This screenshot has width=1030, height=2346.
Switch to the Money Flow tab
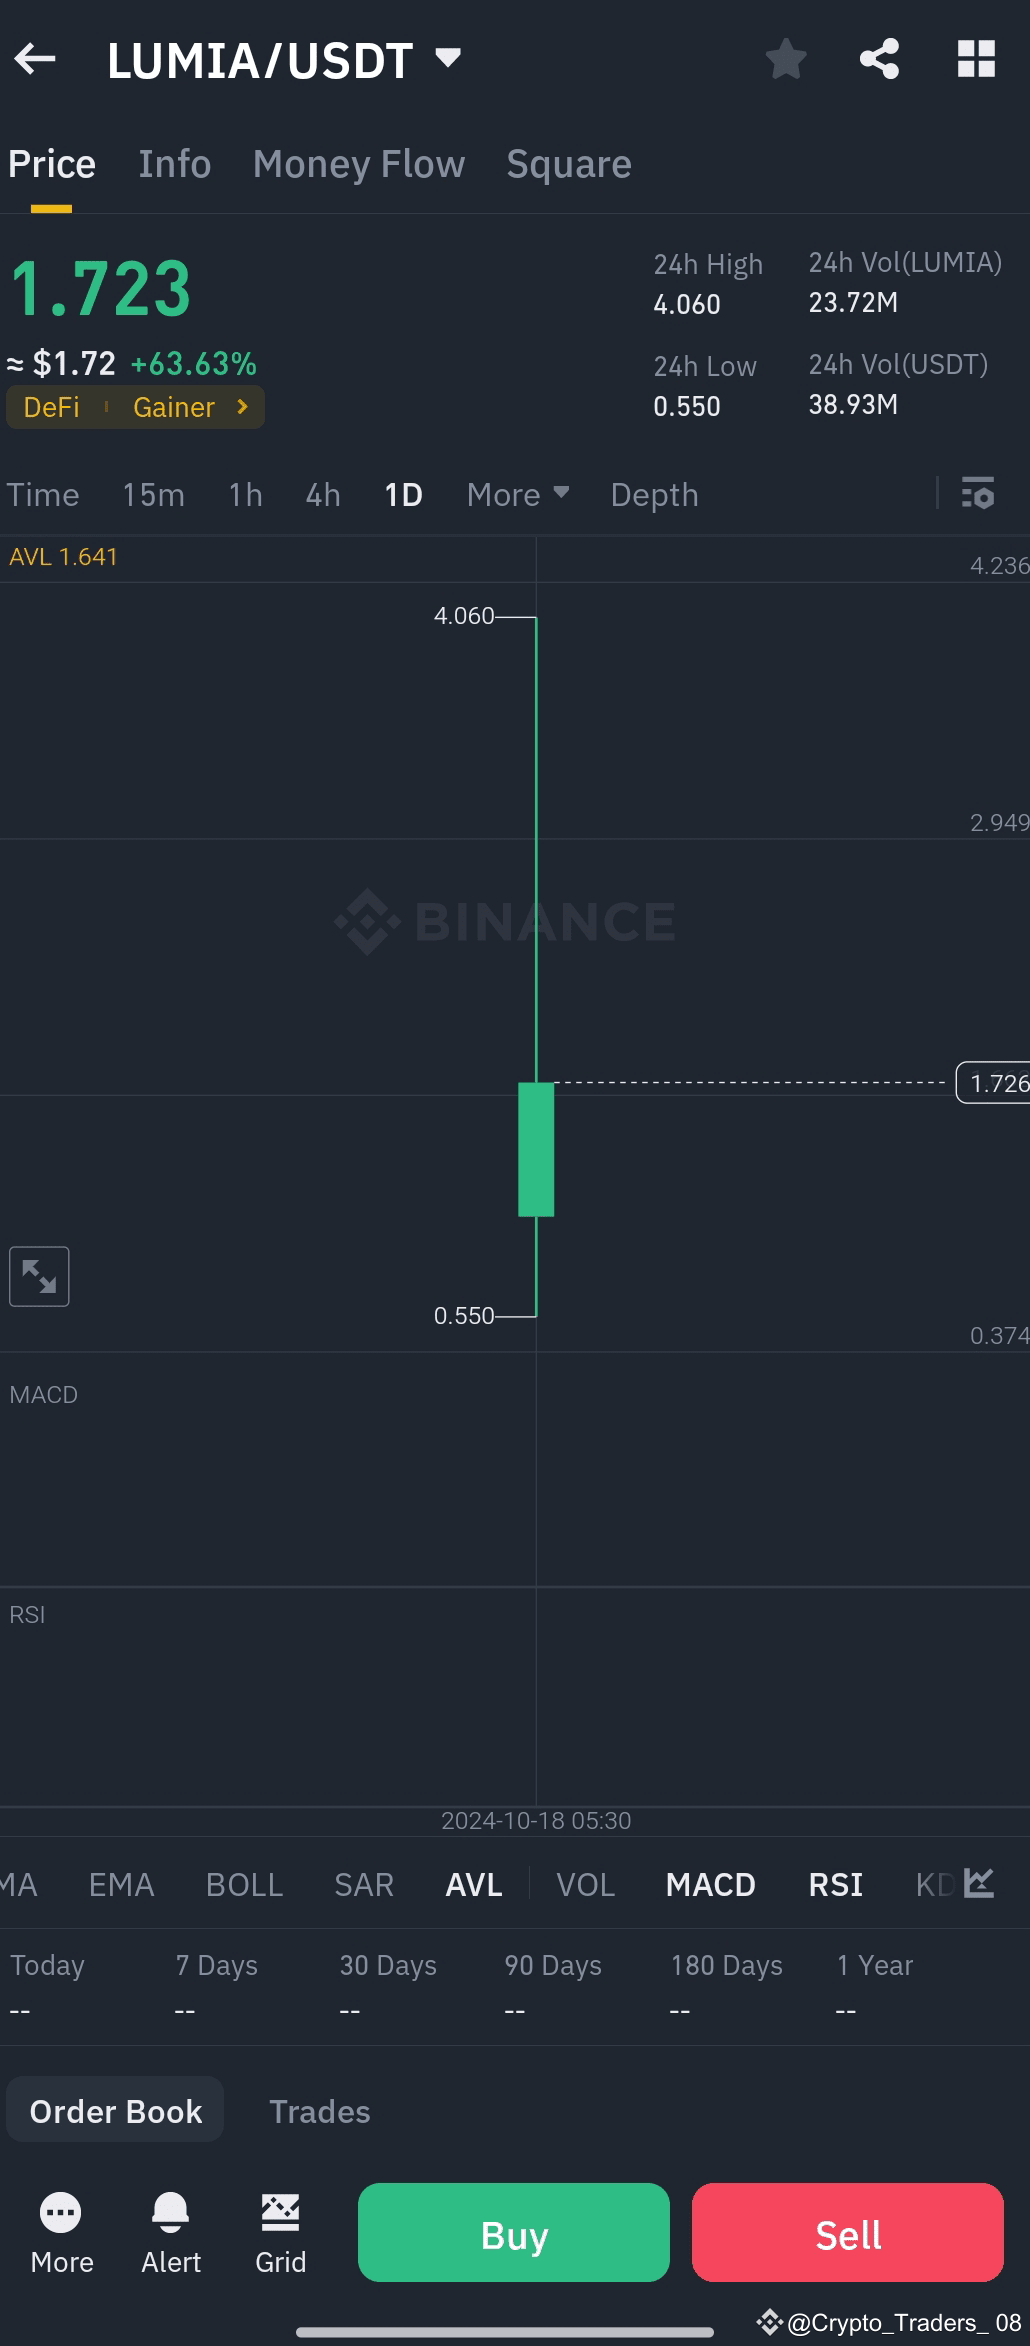[x=358, y=163]
